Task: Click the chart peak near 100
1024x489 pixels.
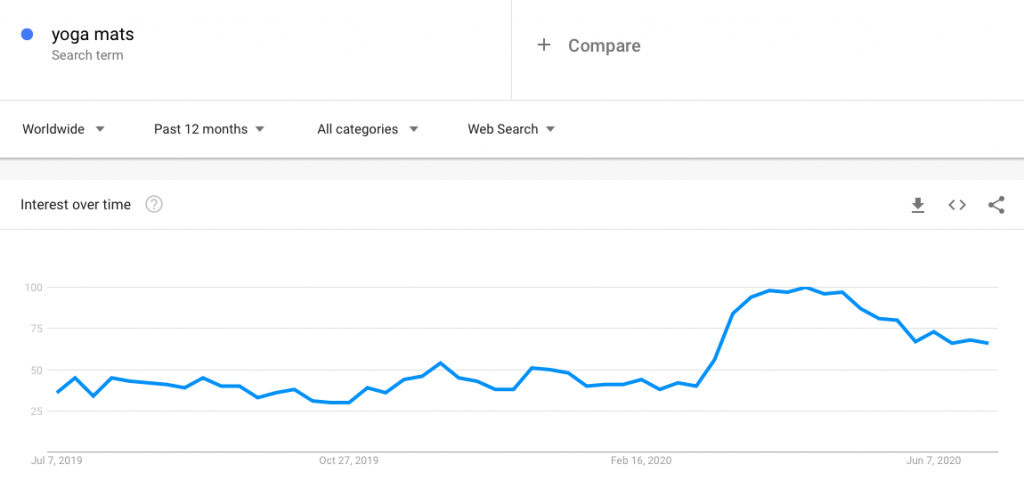Action: coord(807,287)
